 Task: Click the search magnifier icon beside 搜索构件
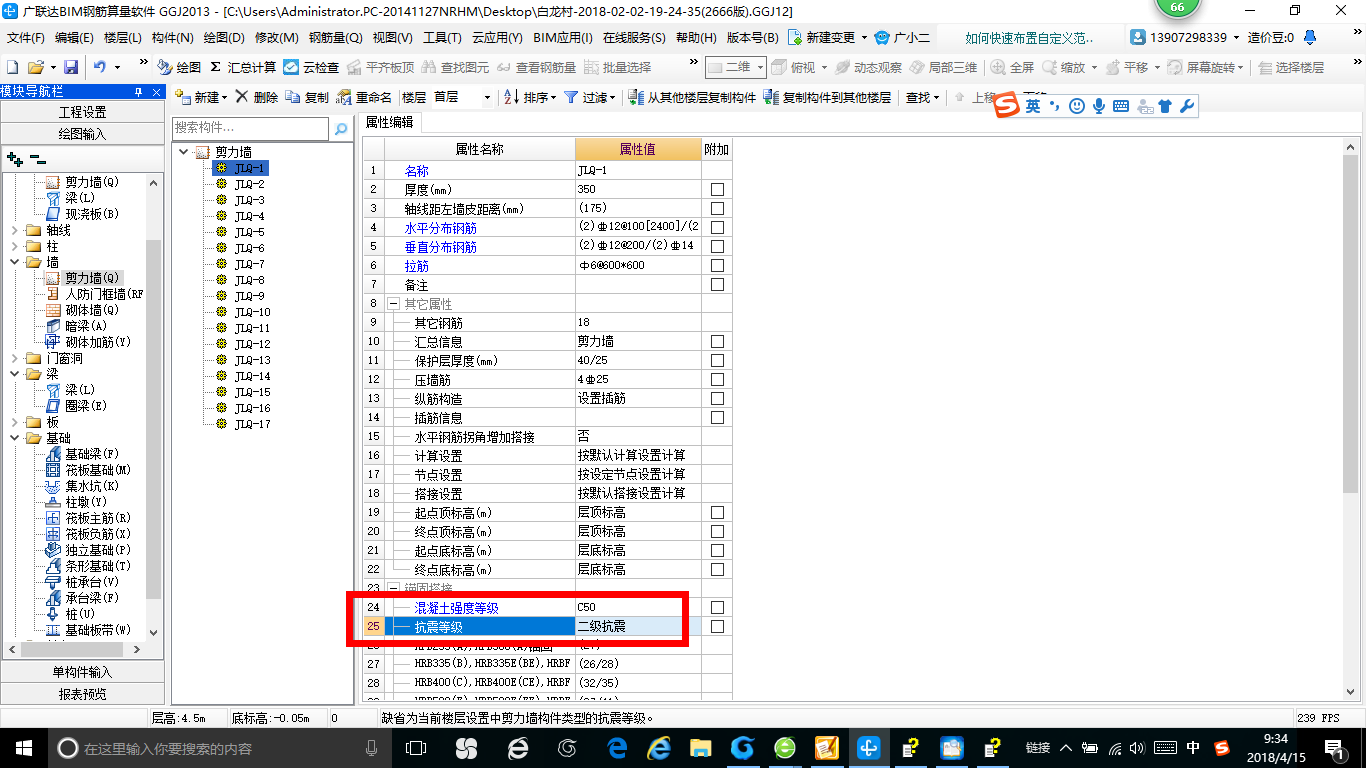coord(341,129)
